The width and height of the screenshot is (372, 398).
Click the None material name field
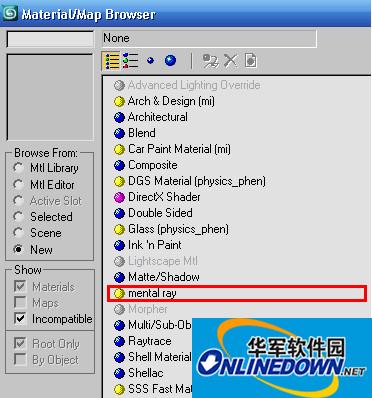click(x=209, y=38)
